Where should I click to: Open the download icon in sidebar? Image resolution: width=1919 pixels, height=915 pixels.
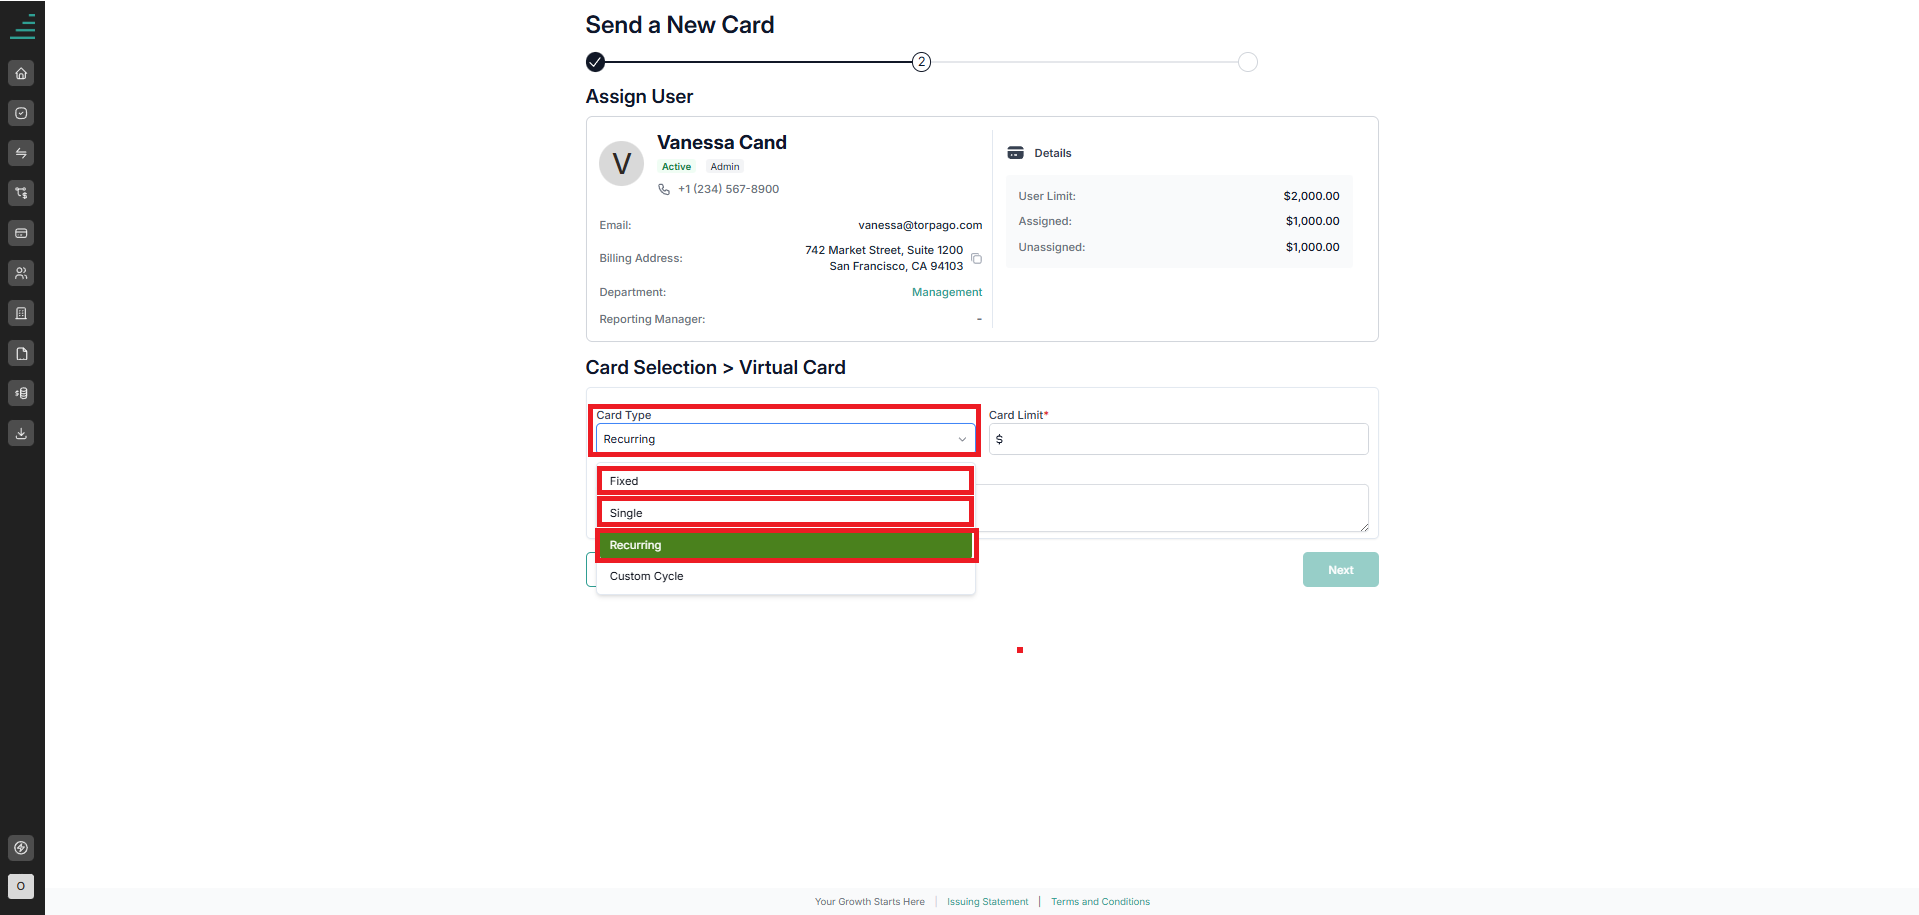click(21, 433)
